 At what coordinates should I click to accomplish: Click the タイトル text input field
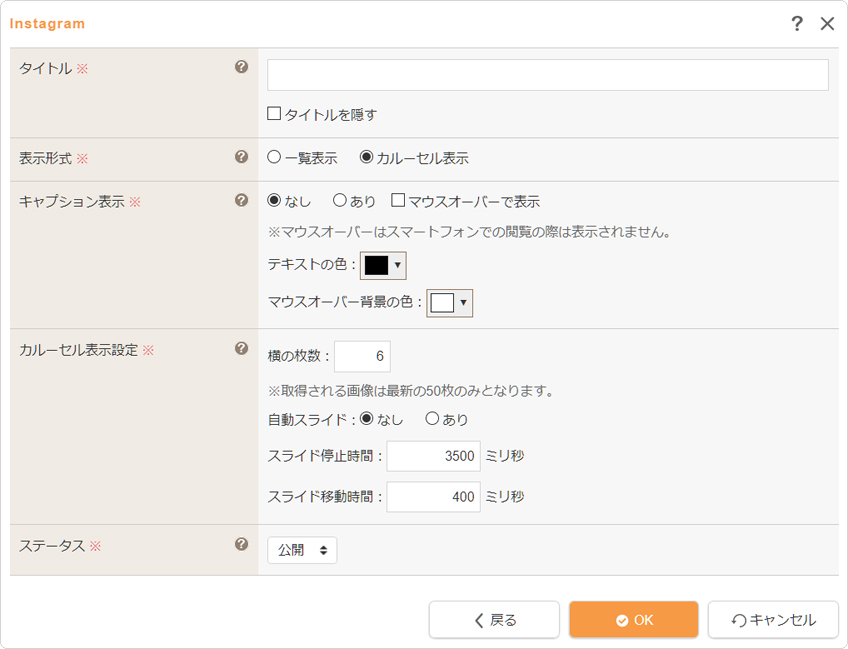pyautogui.click(x=548, y=75)
